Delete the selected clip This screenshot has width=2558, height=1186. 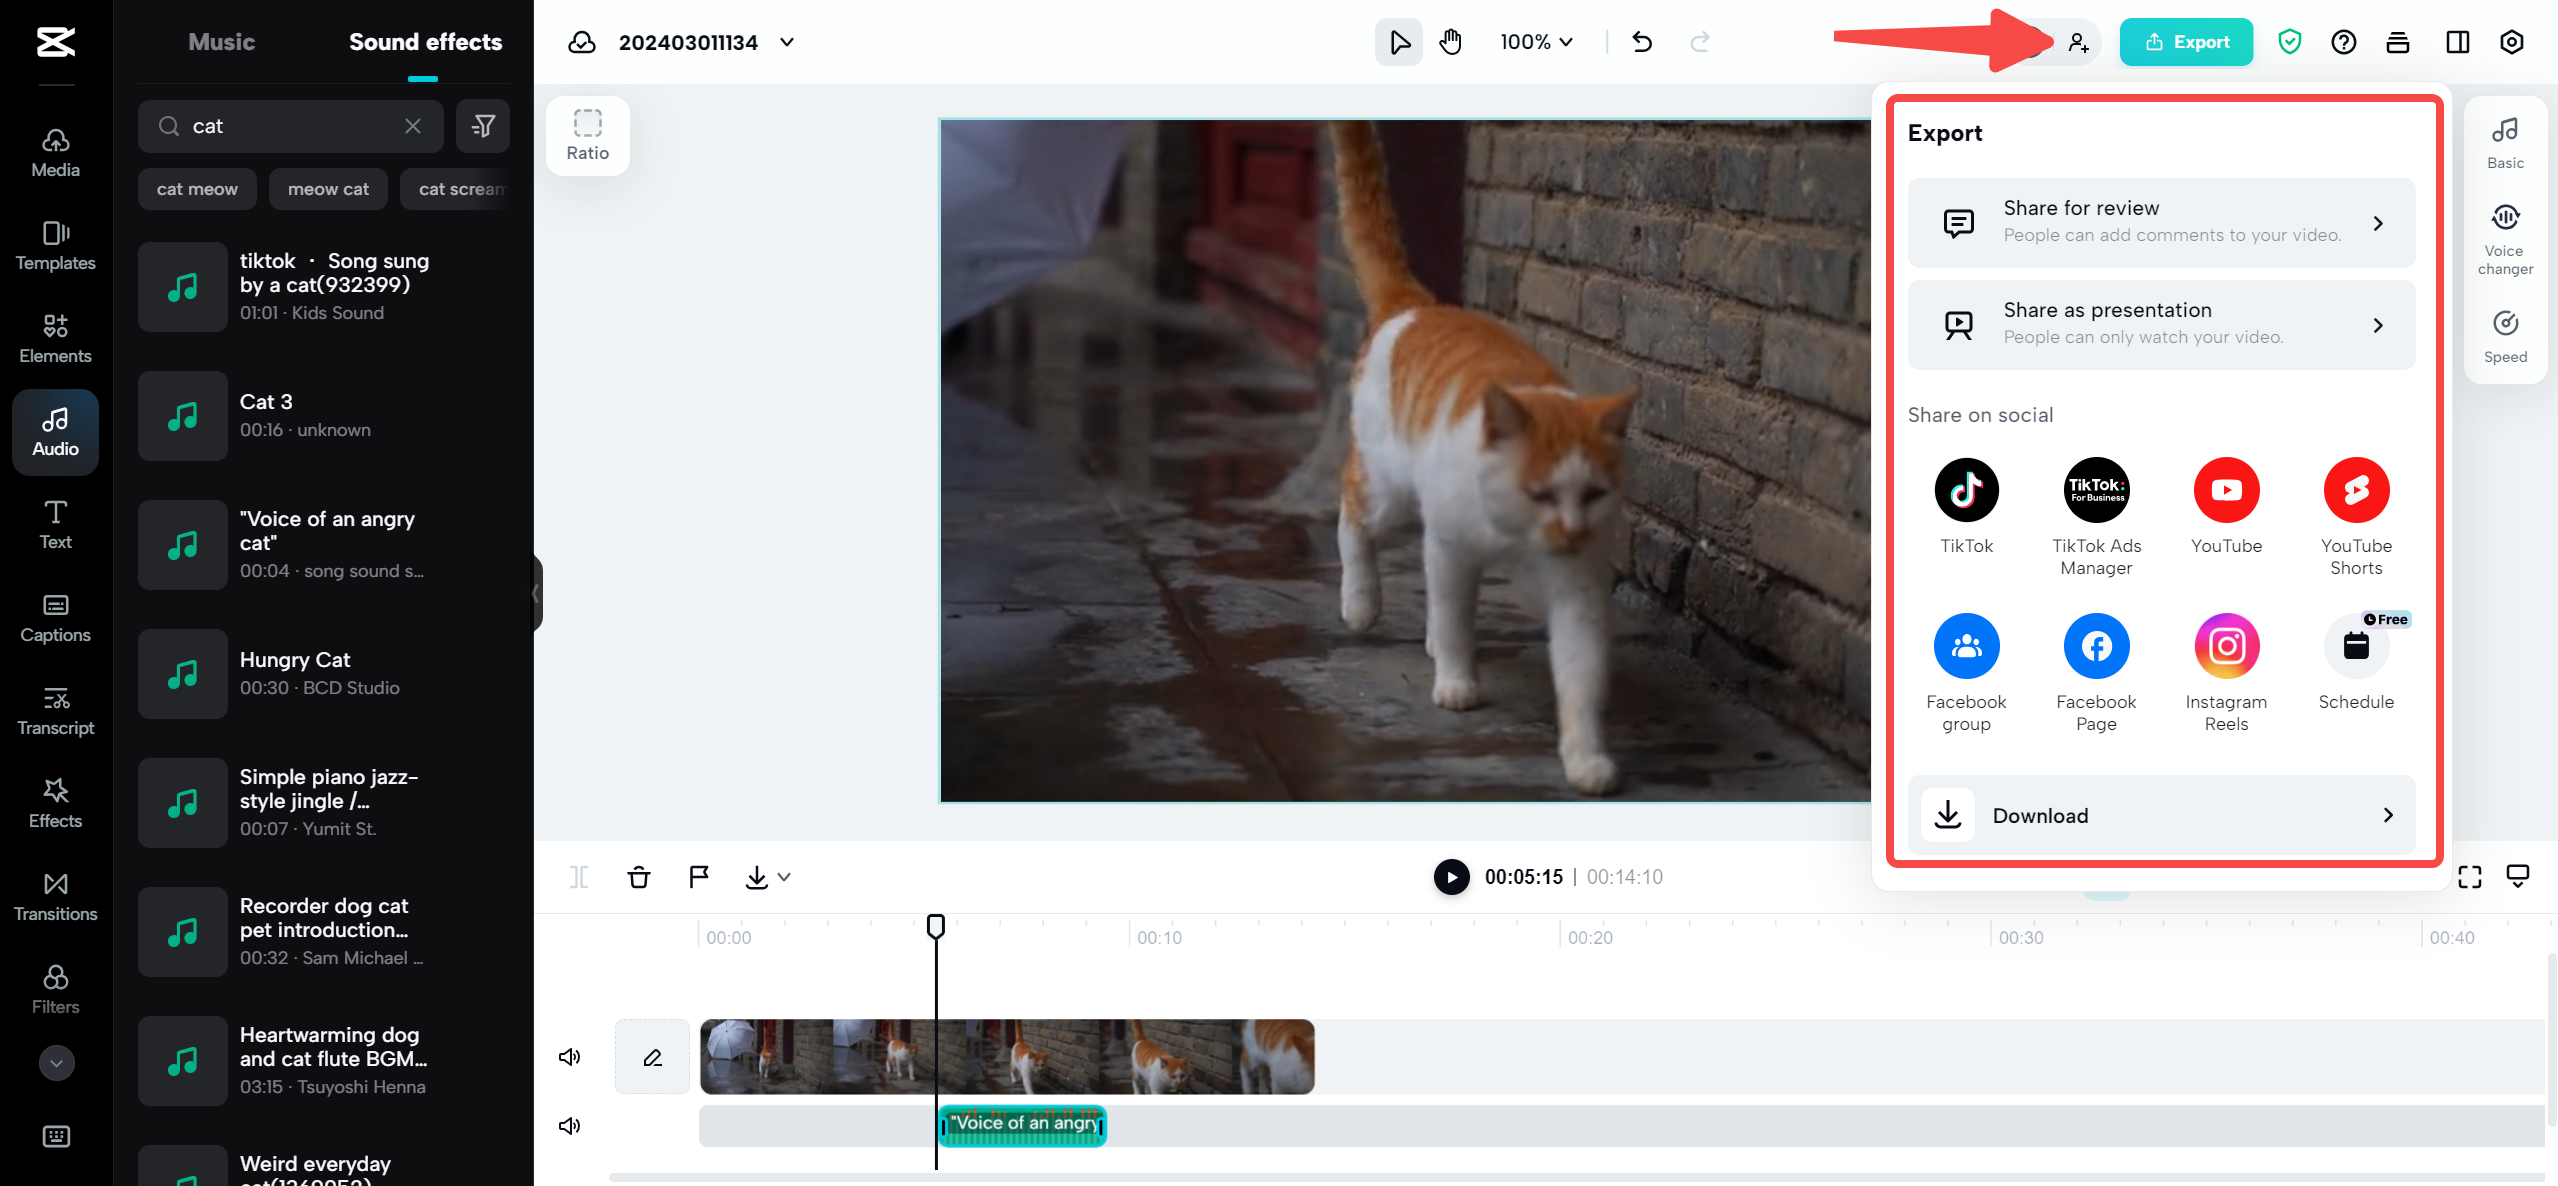639,876
